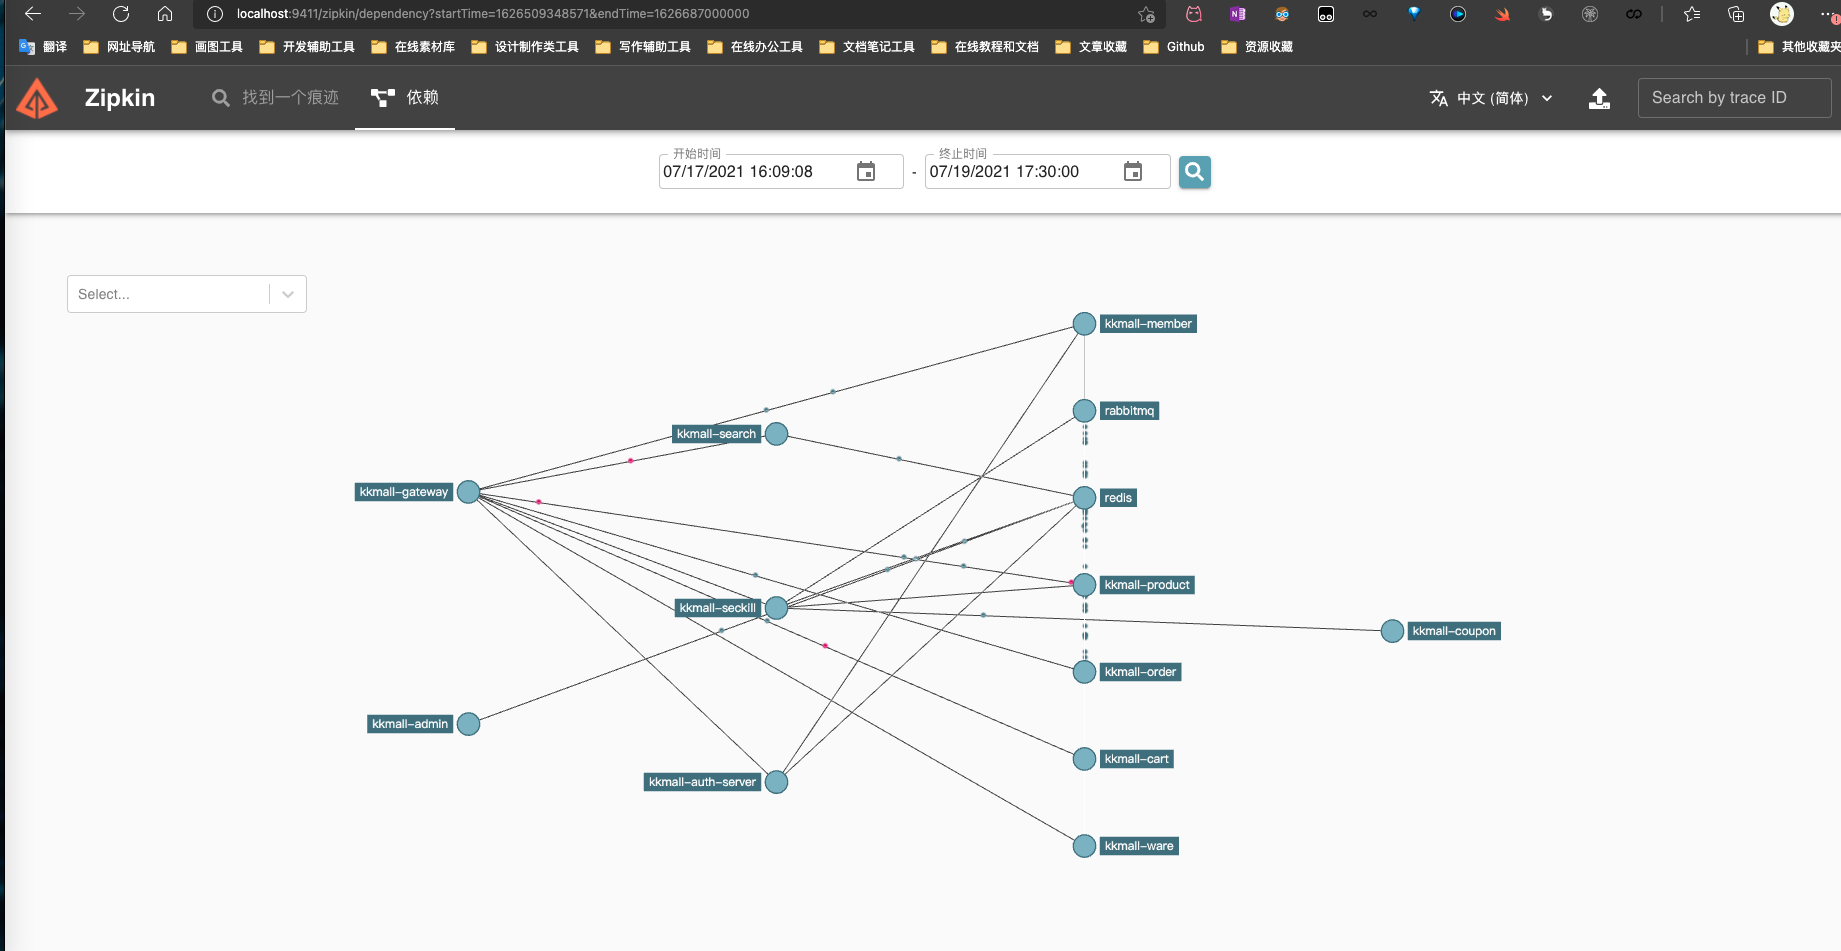
Task: Click the kkmall-gateway label
Action: (x=404, y=492)
